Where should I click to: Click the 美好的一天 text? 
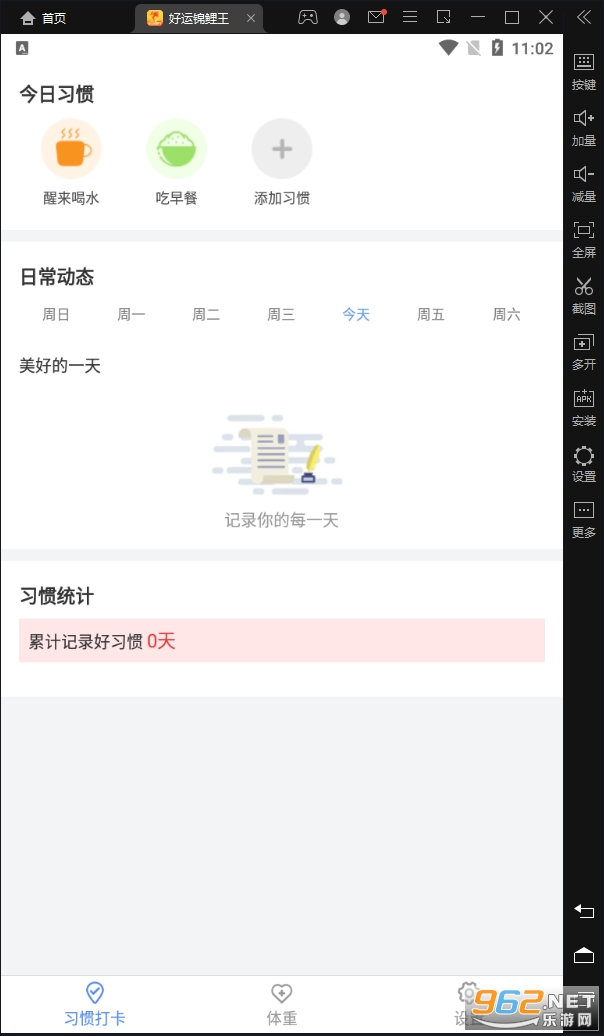coord(59,365)
